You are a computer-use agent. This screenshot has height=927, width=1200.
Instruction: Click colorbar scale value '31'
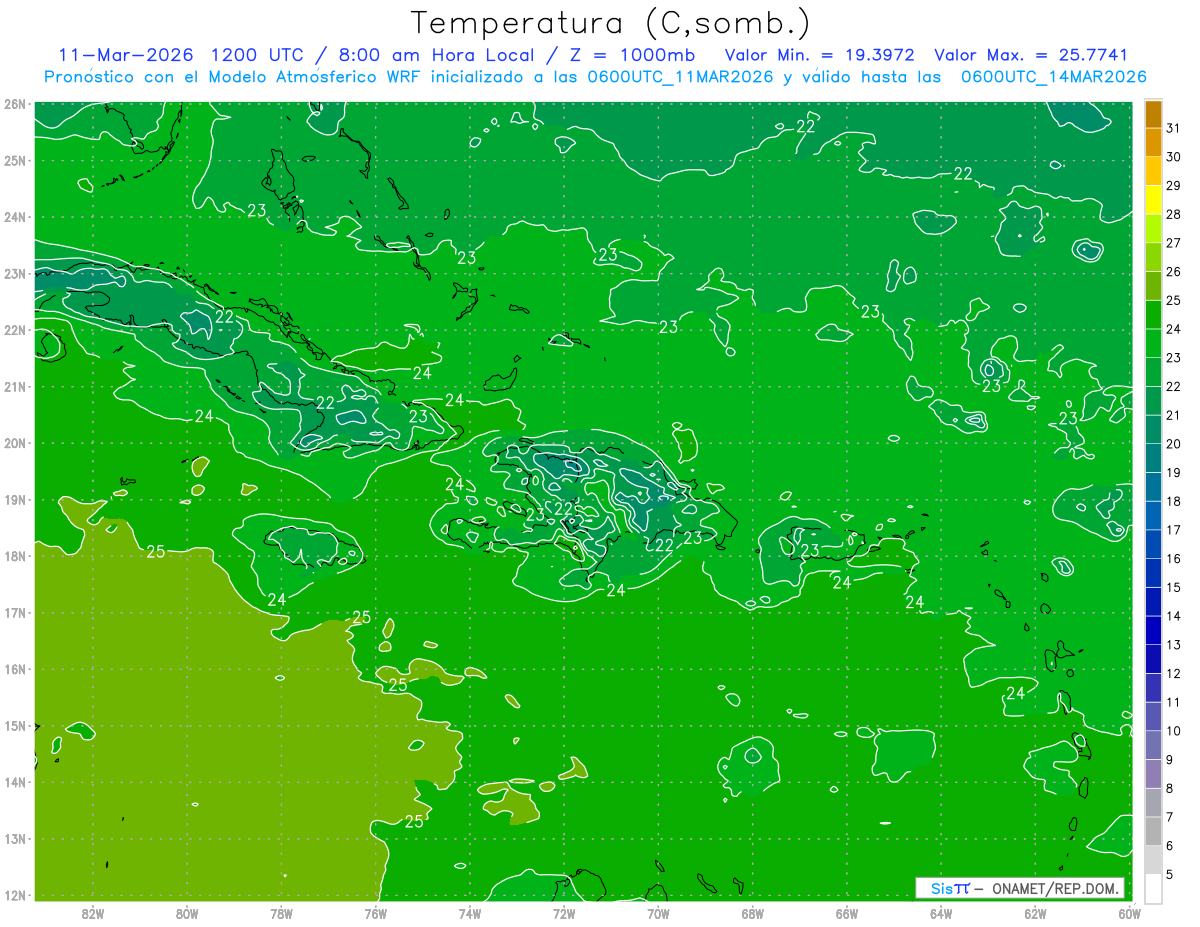pyautogui.click(x=1173, y=128)
